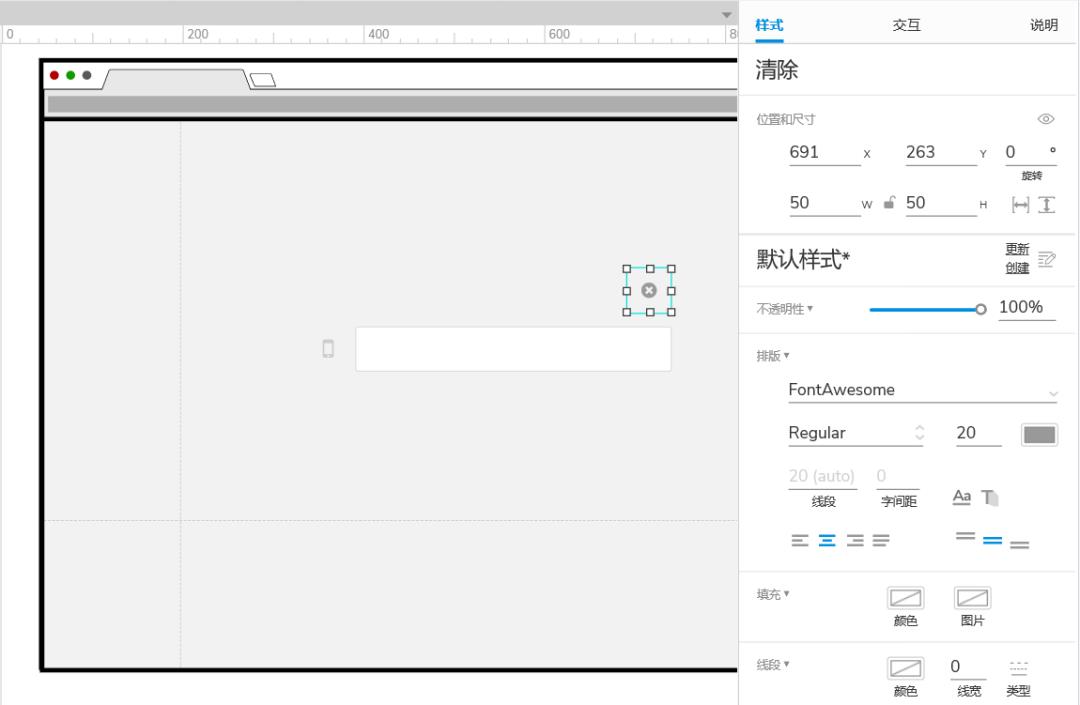Click the line spacing field 20 (auto)
The width and height of the screenshot is (1080, 705).
tap(822, 476)
